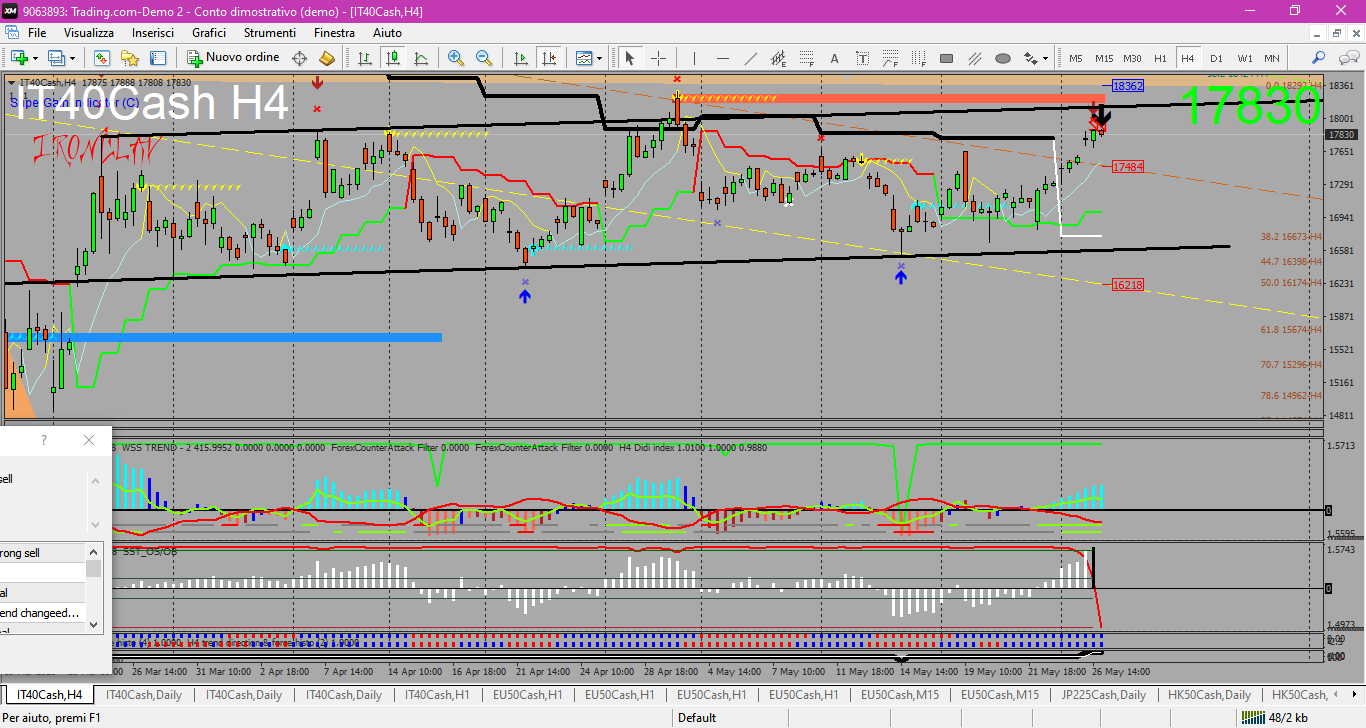Switch to the JP225Cash,Daily chart tab
Image resolution: width=1366 pixels, height=728 pixels.
(1104, 695)
